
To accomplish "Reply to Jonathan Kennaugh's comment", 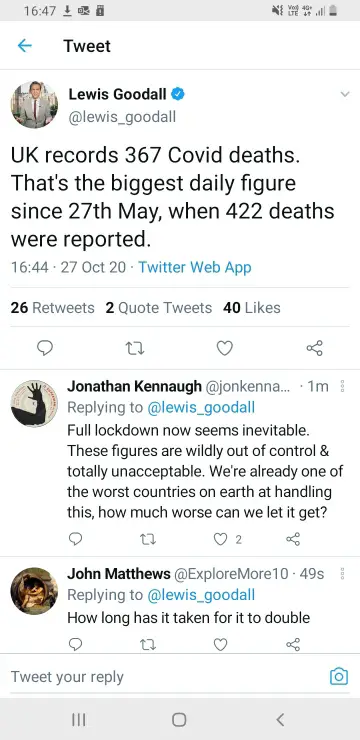I will 75,538.
